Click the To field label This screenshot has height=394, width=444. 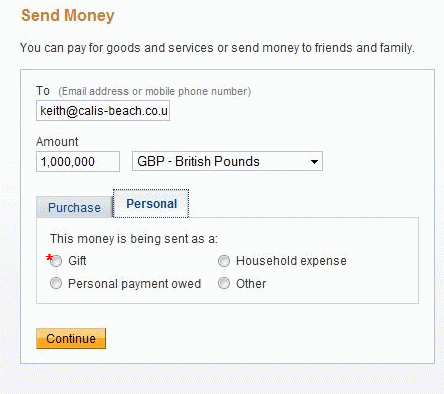(43, 91)
